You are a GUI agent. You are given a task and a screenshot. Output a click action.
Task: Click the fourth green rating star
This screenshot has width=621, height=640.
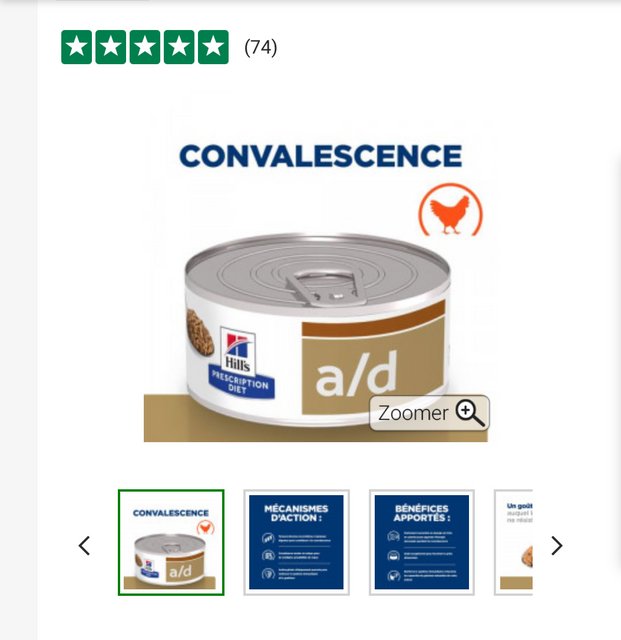179,47
